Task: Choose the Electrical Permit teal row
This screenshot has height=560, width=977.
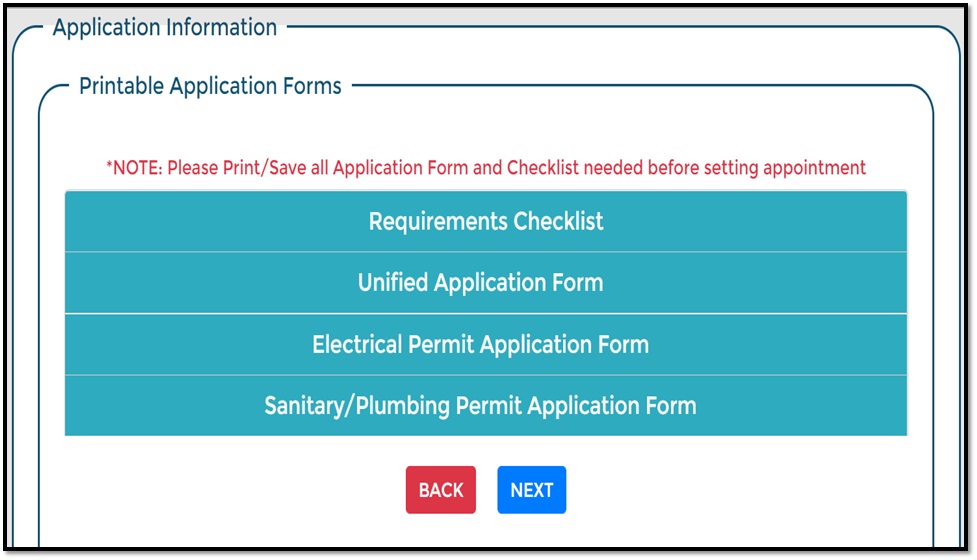Action: [x=481, y=345]
